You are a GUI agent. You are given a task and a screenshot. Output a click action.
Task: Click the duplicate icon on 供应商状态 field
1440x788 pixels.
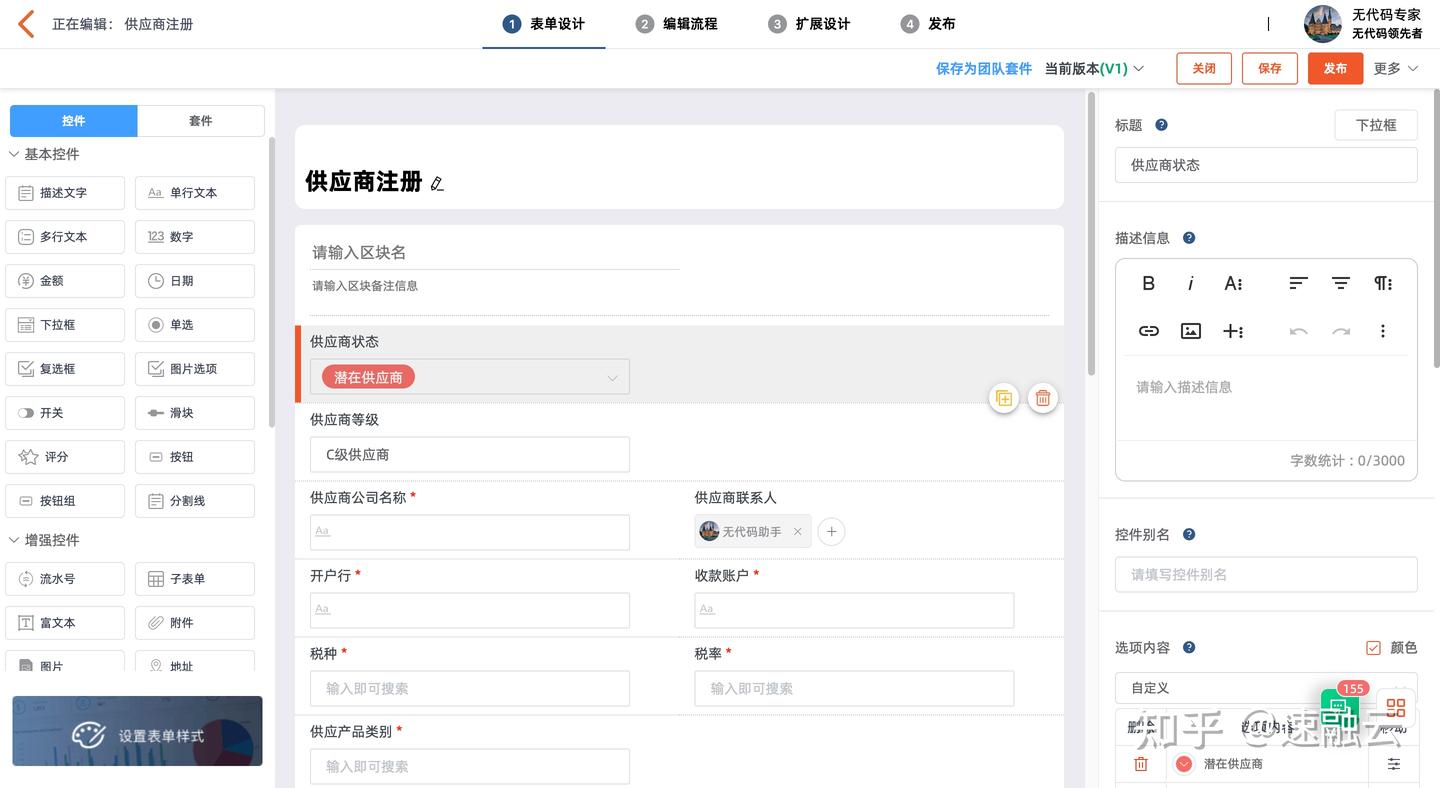[x=1003, y=397]
